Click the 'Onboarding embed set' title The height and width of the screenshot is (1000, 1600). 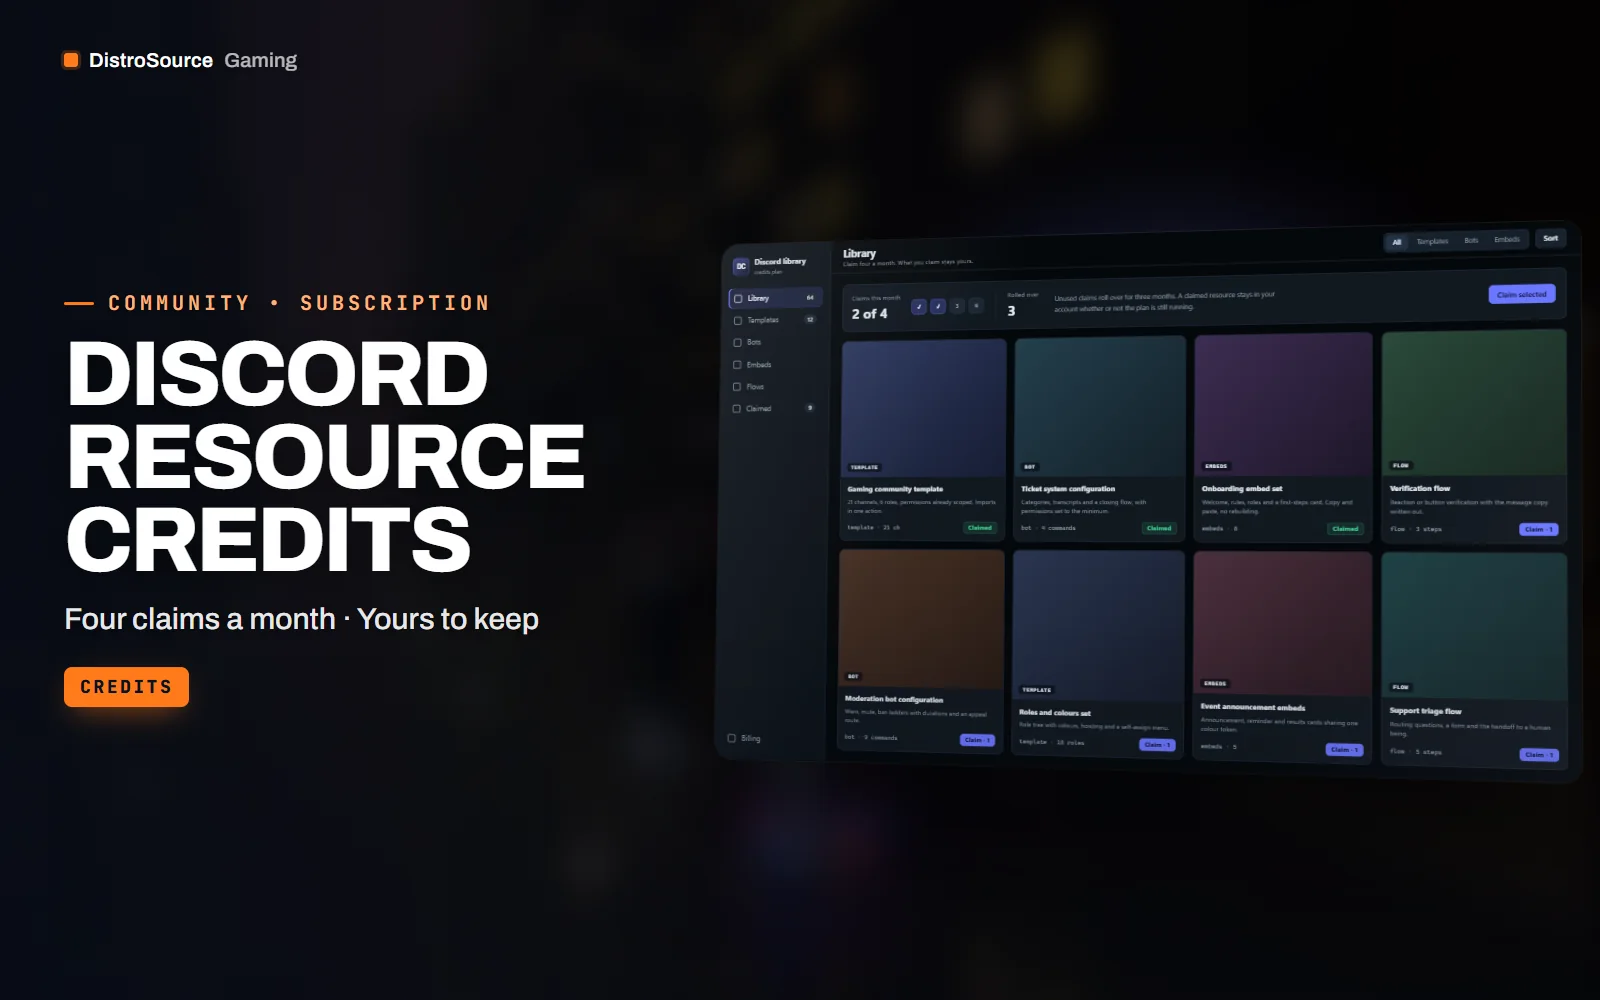click(1242, 489)
